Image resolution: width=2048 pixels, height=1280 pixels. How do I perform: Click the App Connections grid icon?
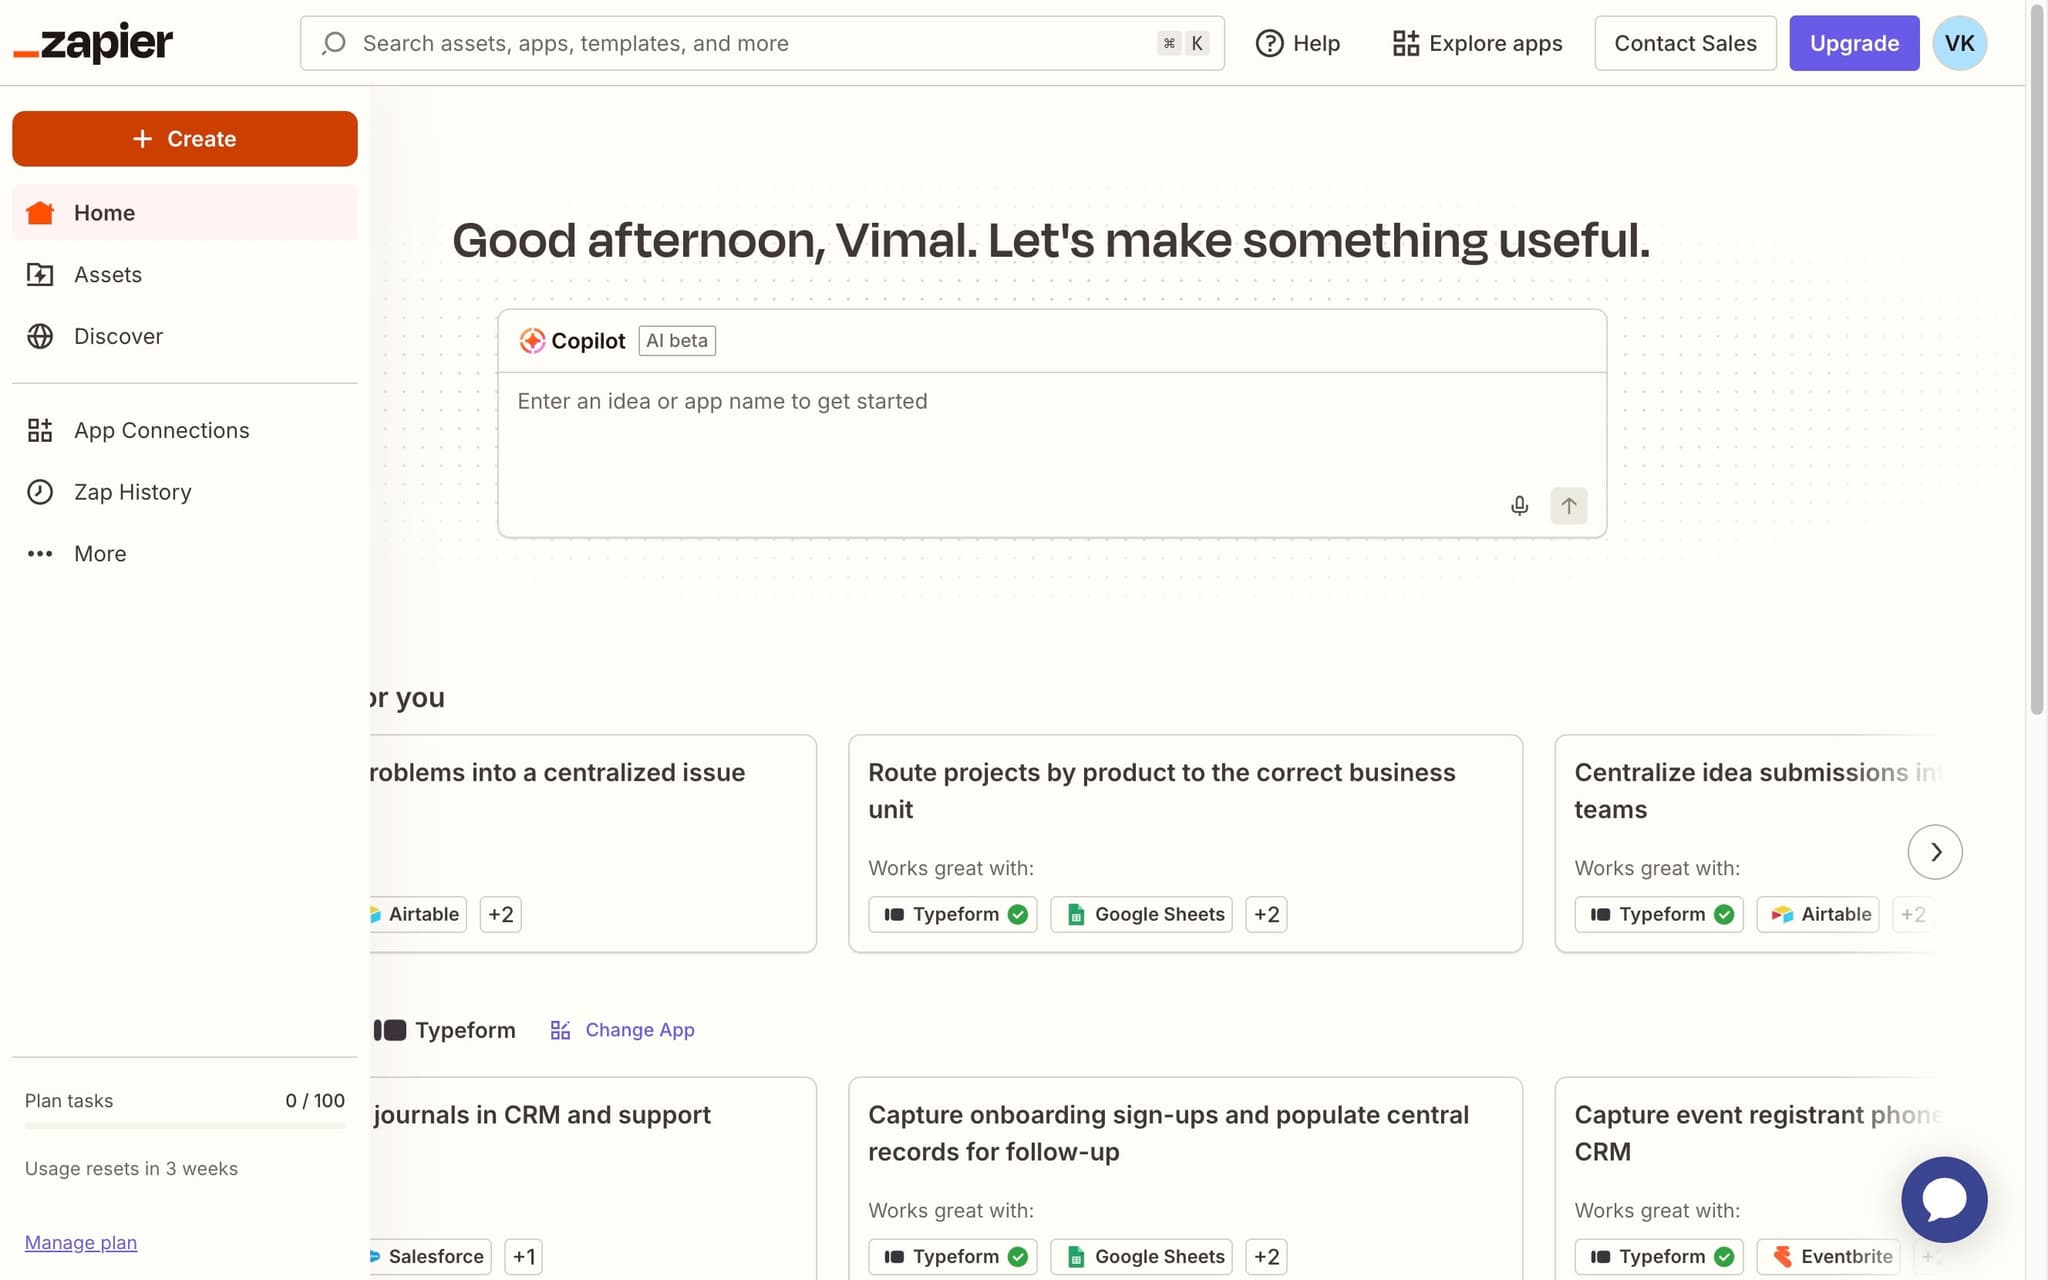click(40, 430)
